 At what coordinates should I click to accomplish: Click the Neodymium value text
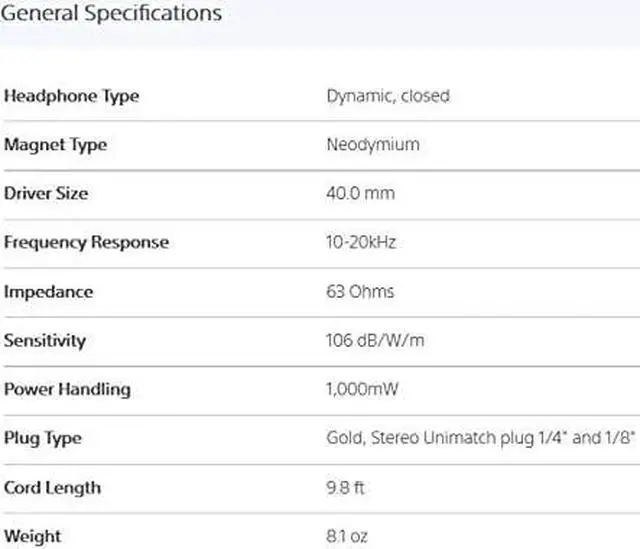(x=373, y=145)
